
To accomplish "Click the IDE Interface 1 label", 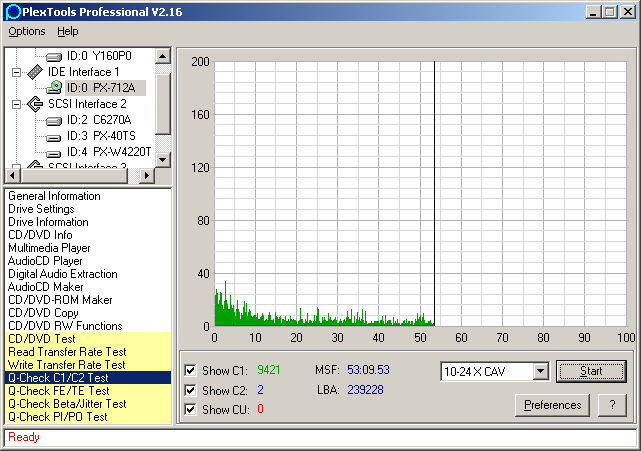I will (x=84, y=72).
